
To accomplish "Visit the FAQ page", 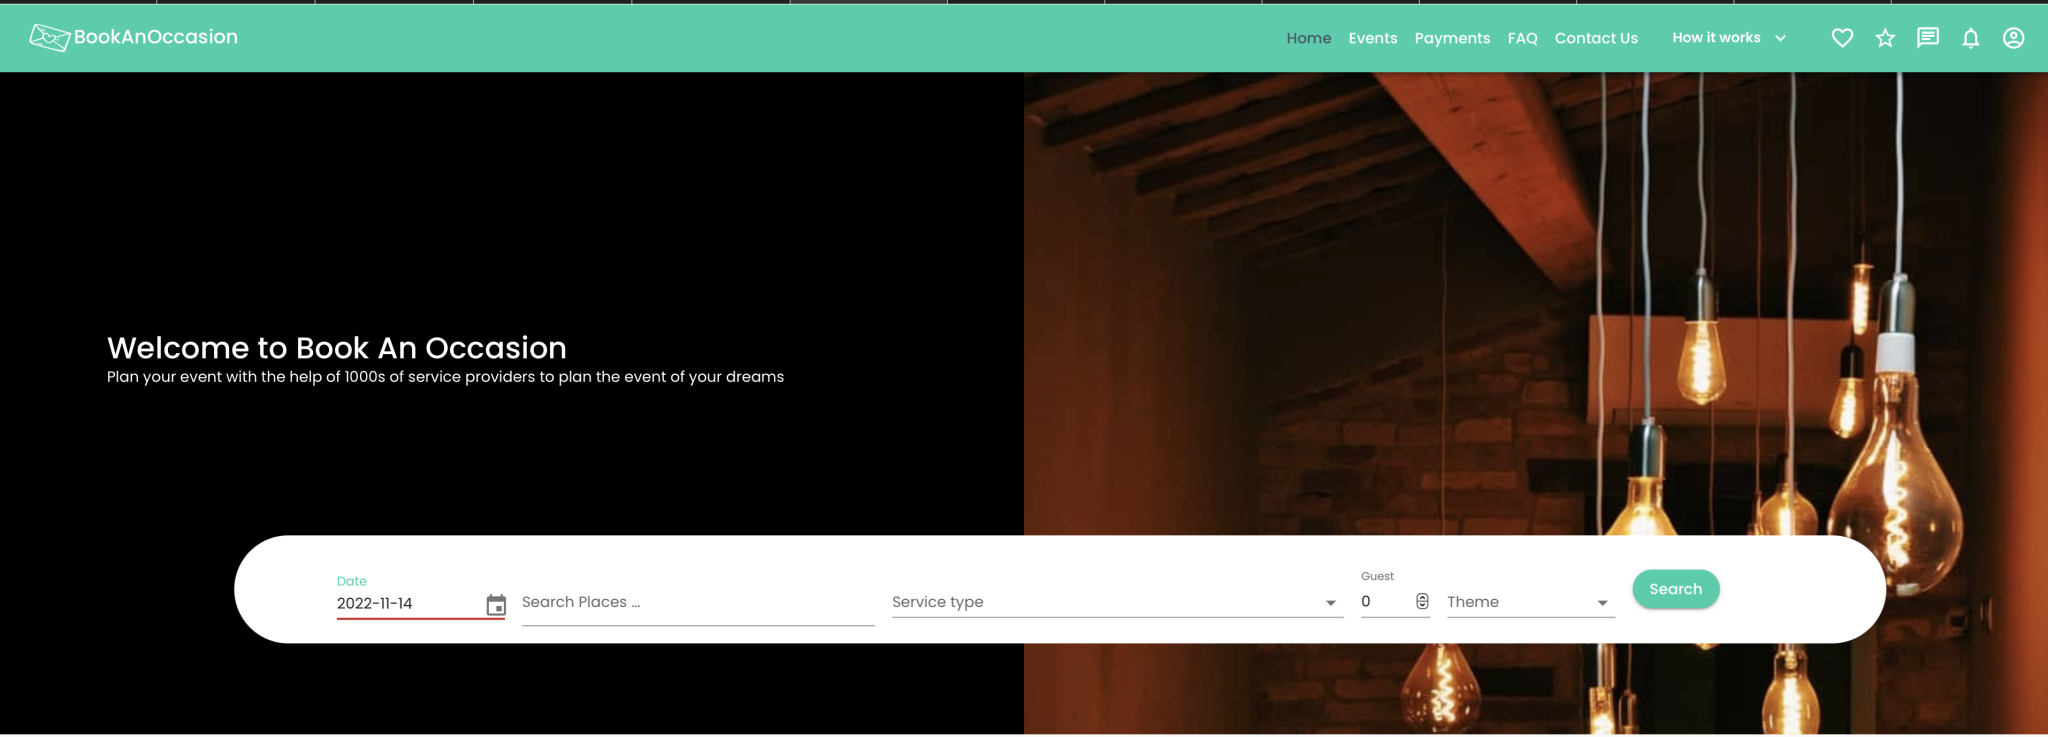I will [x=1522, y=38].
